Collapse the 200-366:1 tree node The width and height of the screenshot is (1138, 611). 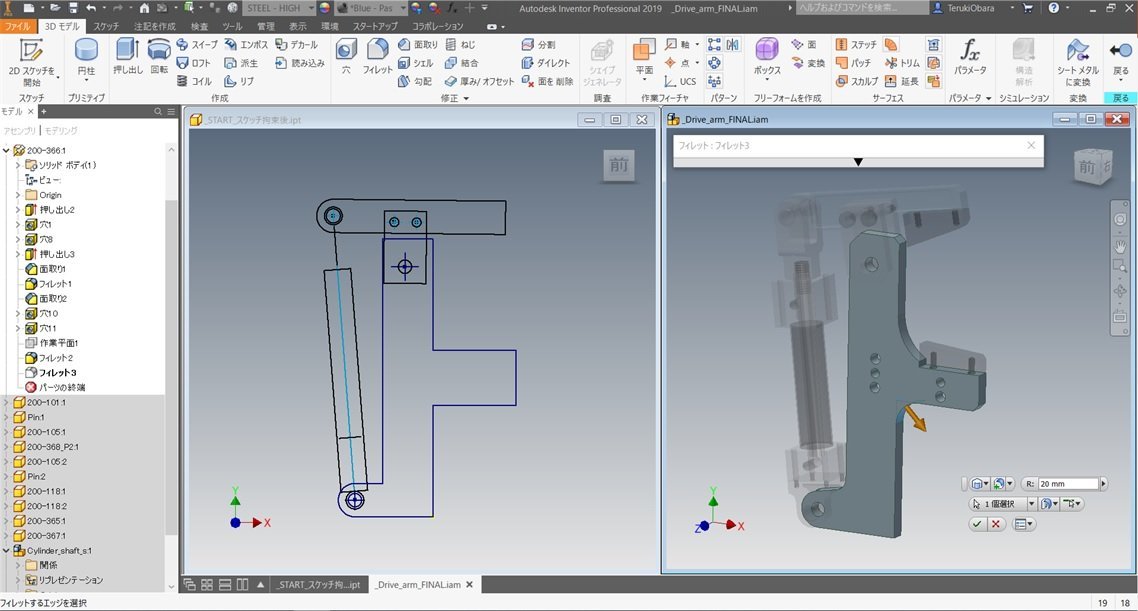(x=7, y=150)
